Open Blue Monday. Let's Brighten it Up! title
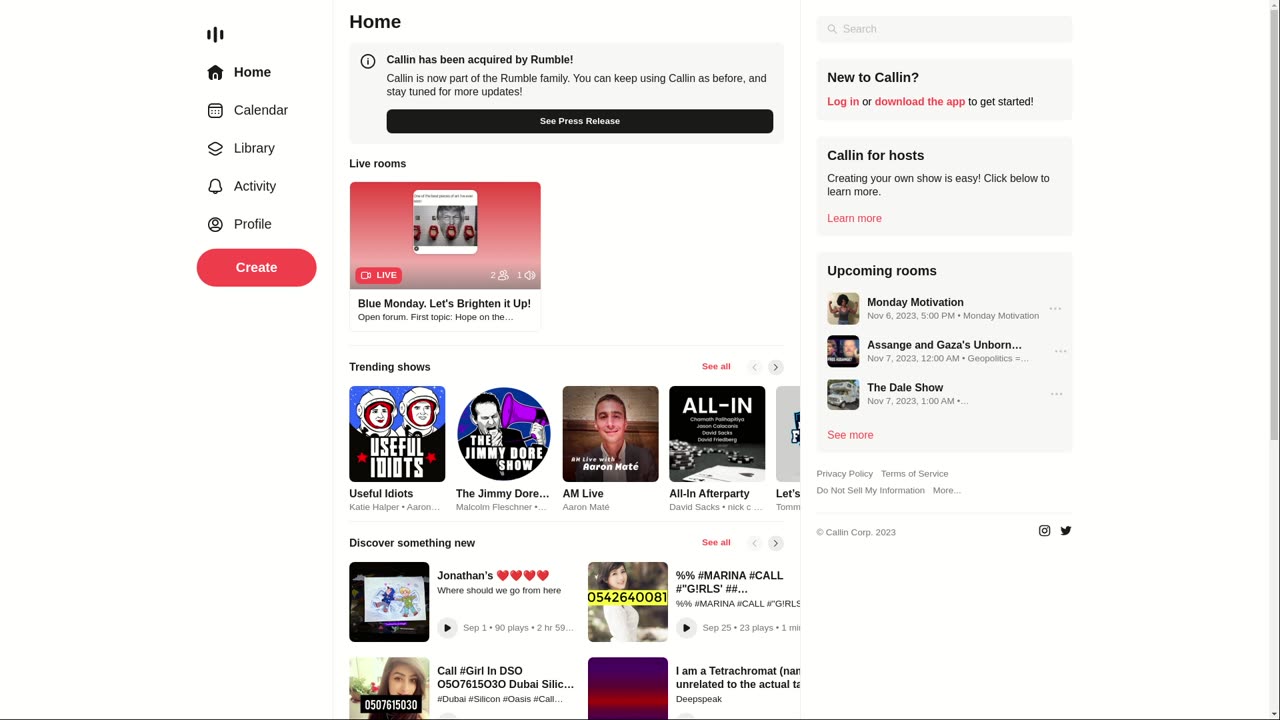This screenshot has height=720, width=1280. pos(444,304)
